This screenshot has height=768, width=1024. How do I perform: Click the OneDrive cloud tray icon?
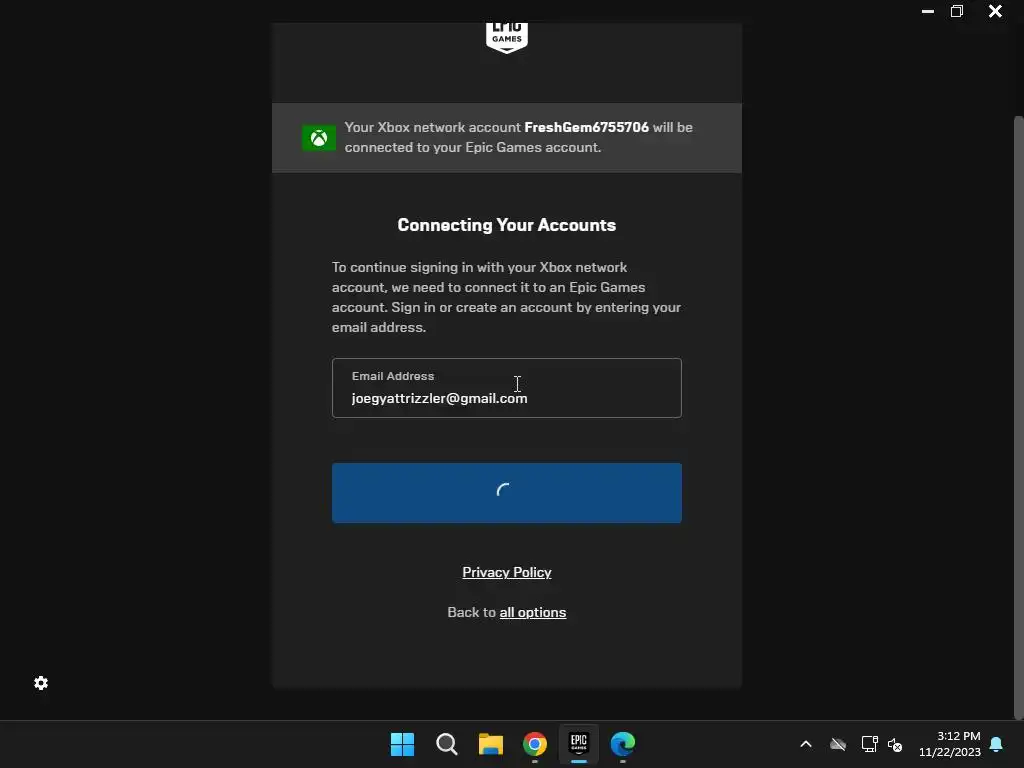click(x=838, y=744)
